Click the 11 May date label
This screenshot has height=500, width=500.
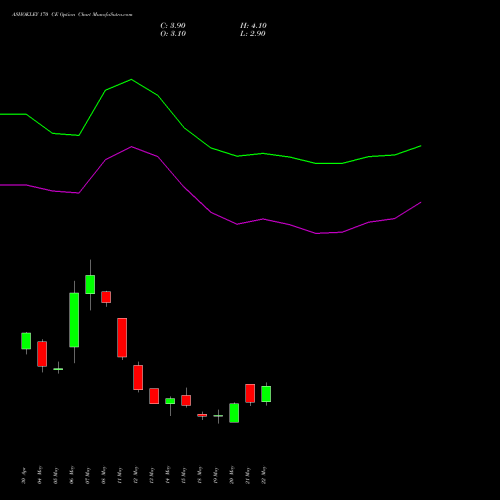pos(120,475)
